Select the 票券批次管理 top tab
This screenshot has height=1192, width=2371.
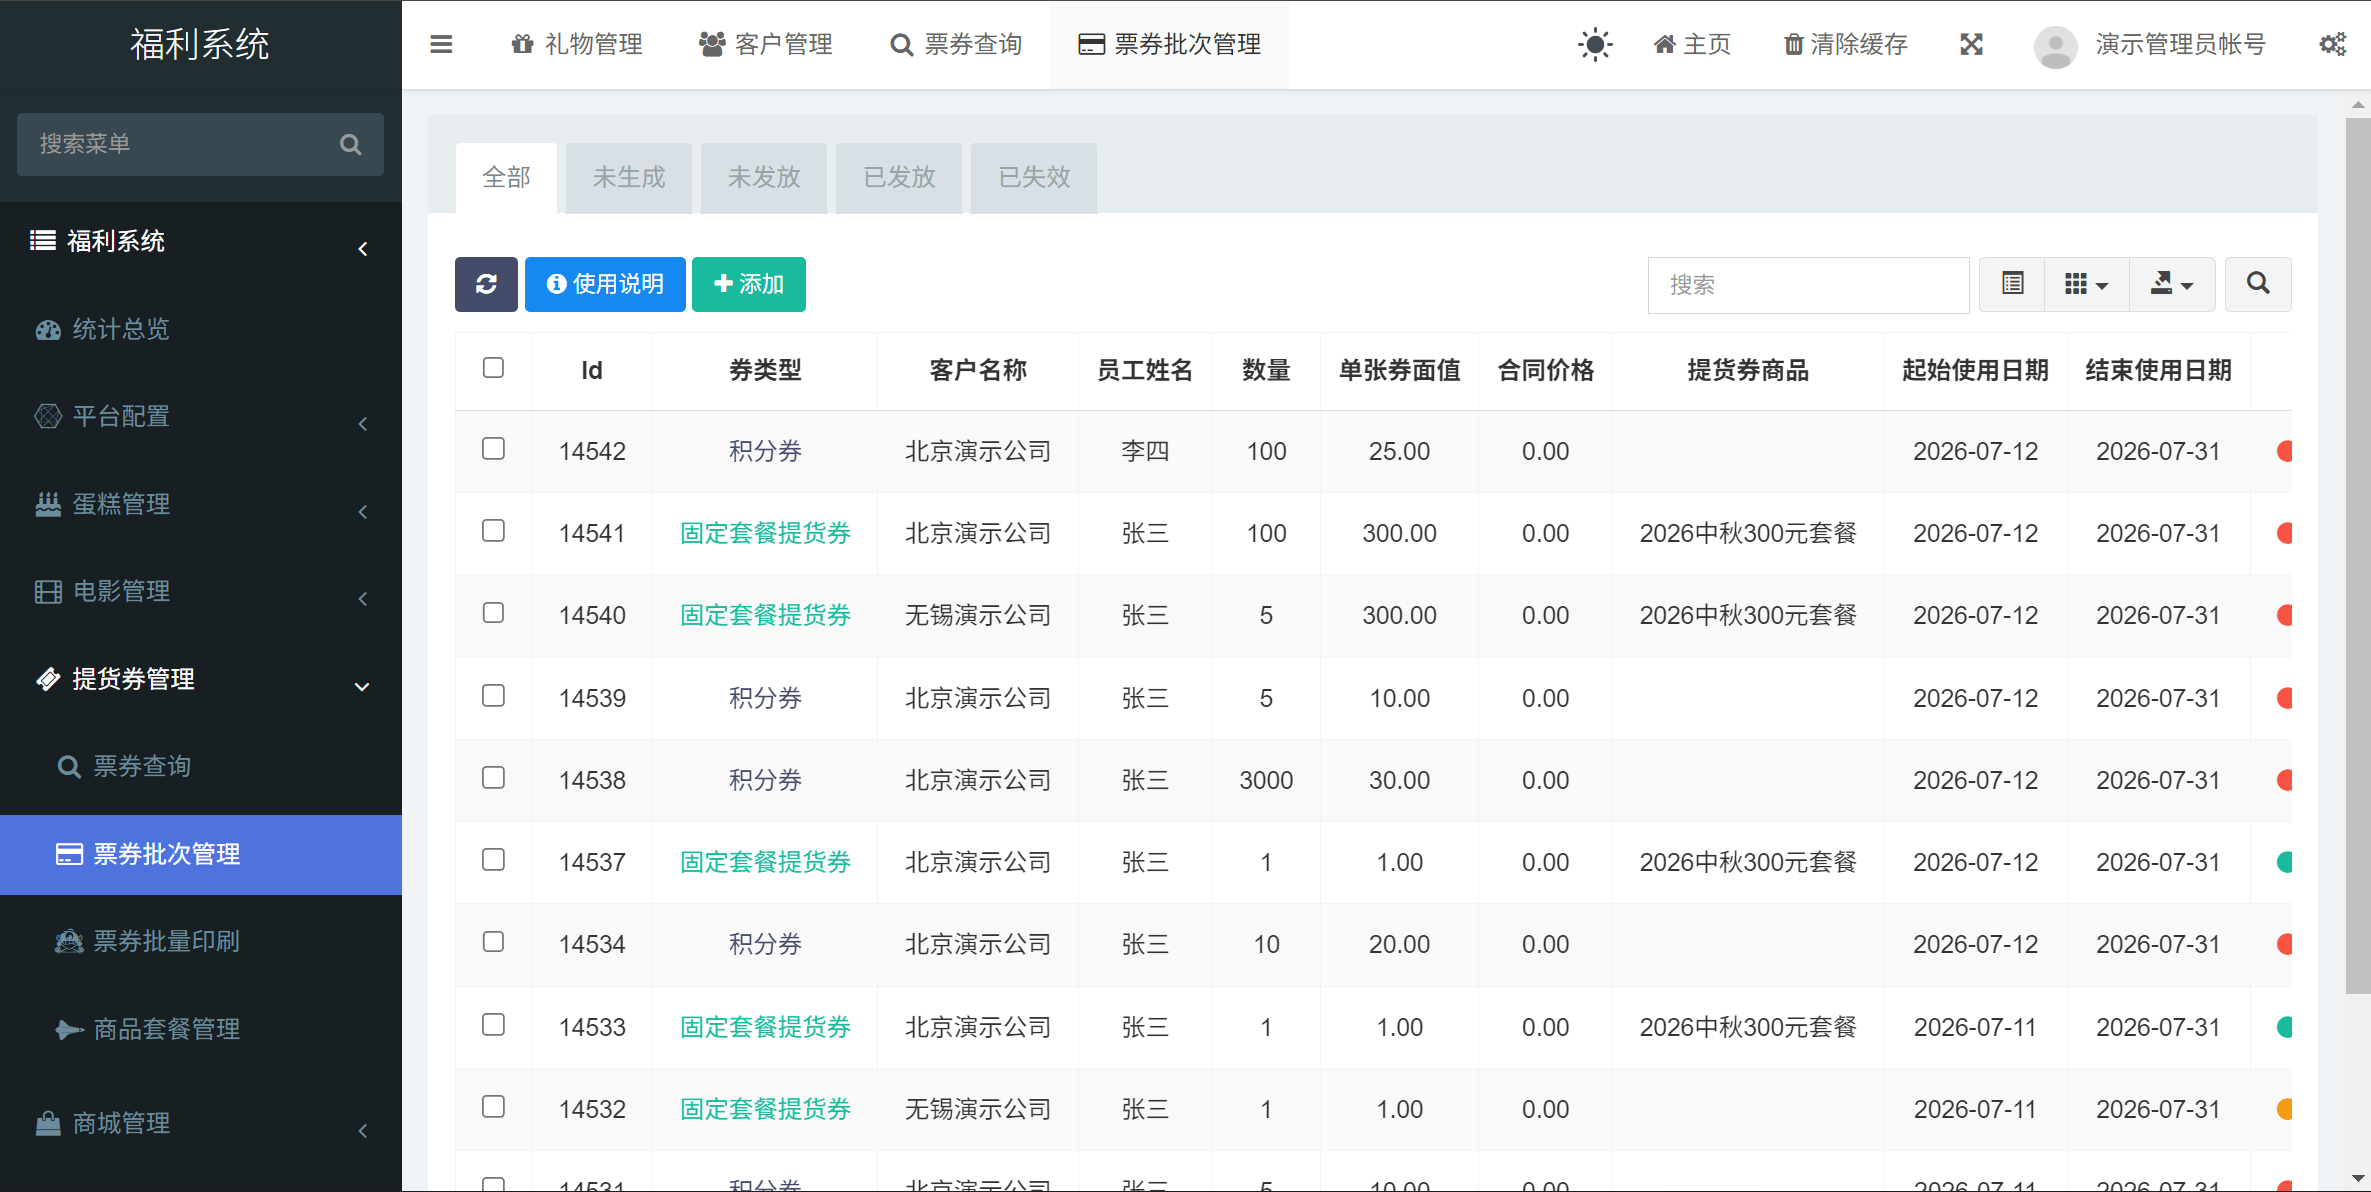coord(1169,44)
